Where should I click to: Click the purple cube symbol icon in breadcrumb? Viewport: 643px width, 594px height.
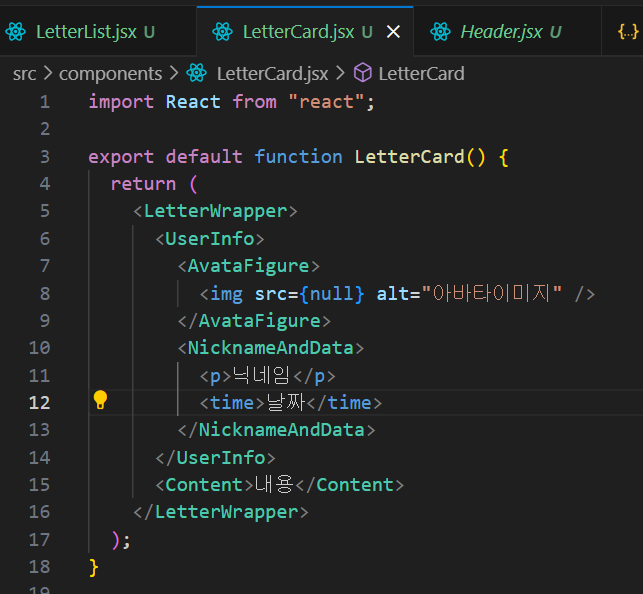coord(363,73)
